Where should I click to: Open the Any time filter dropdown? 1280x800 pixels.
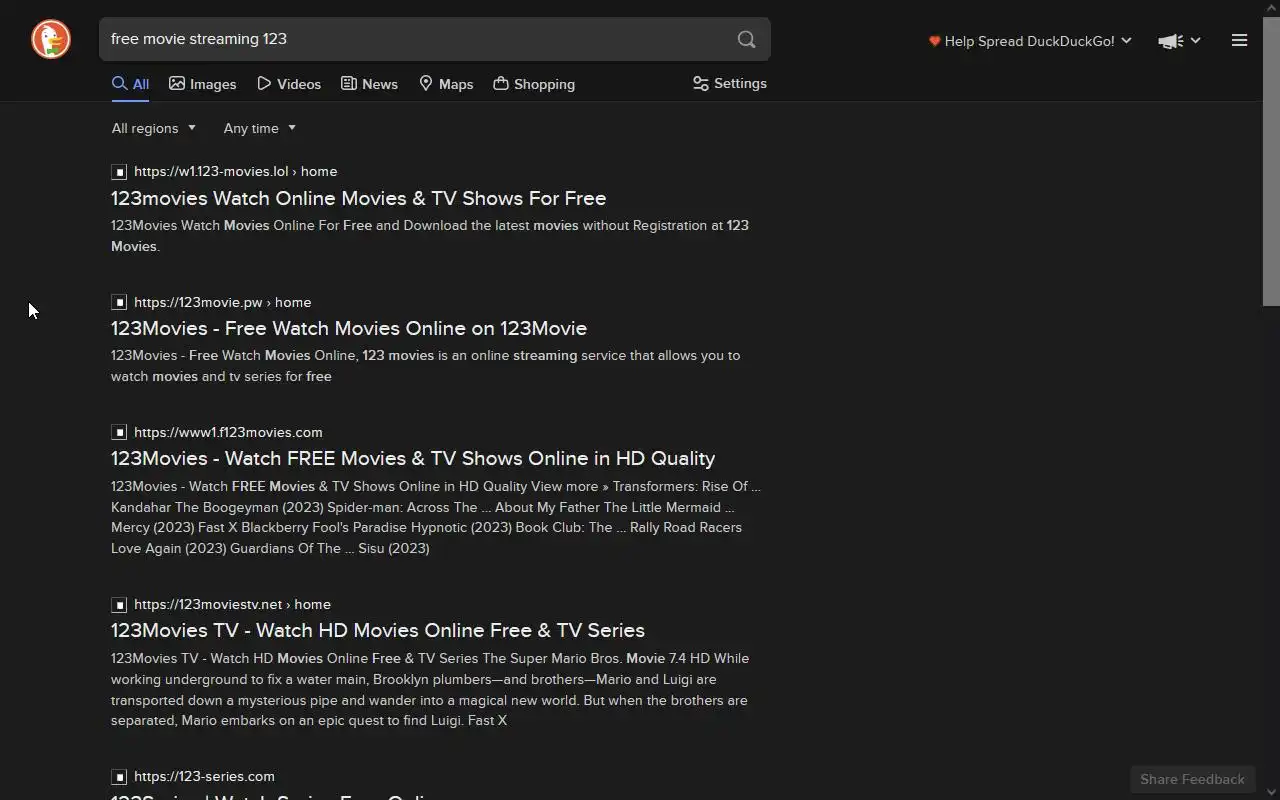pos(260,128)
